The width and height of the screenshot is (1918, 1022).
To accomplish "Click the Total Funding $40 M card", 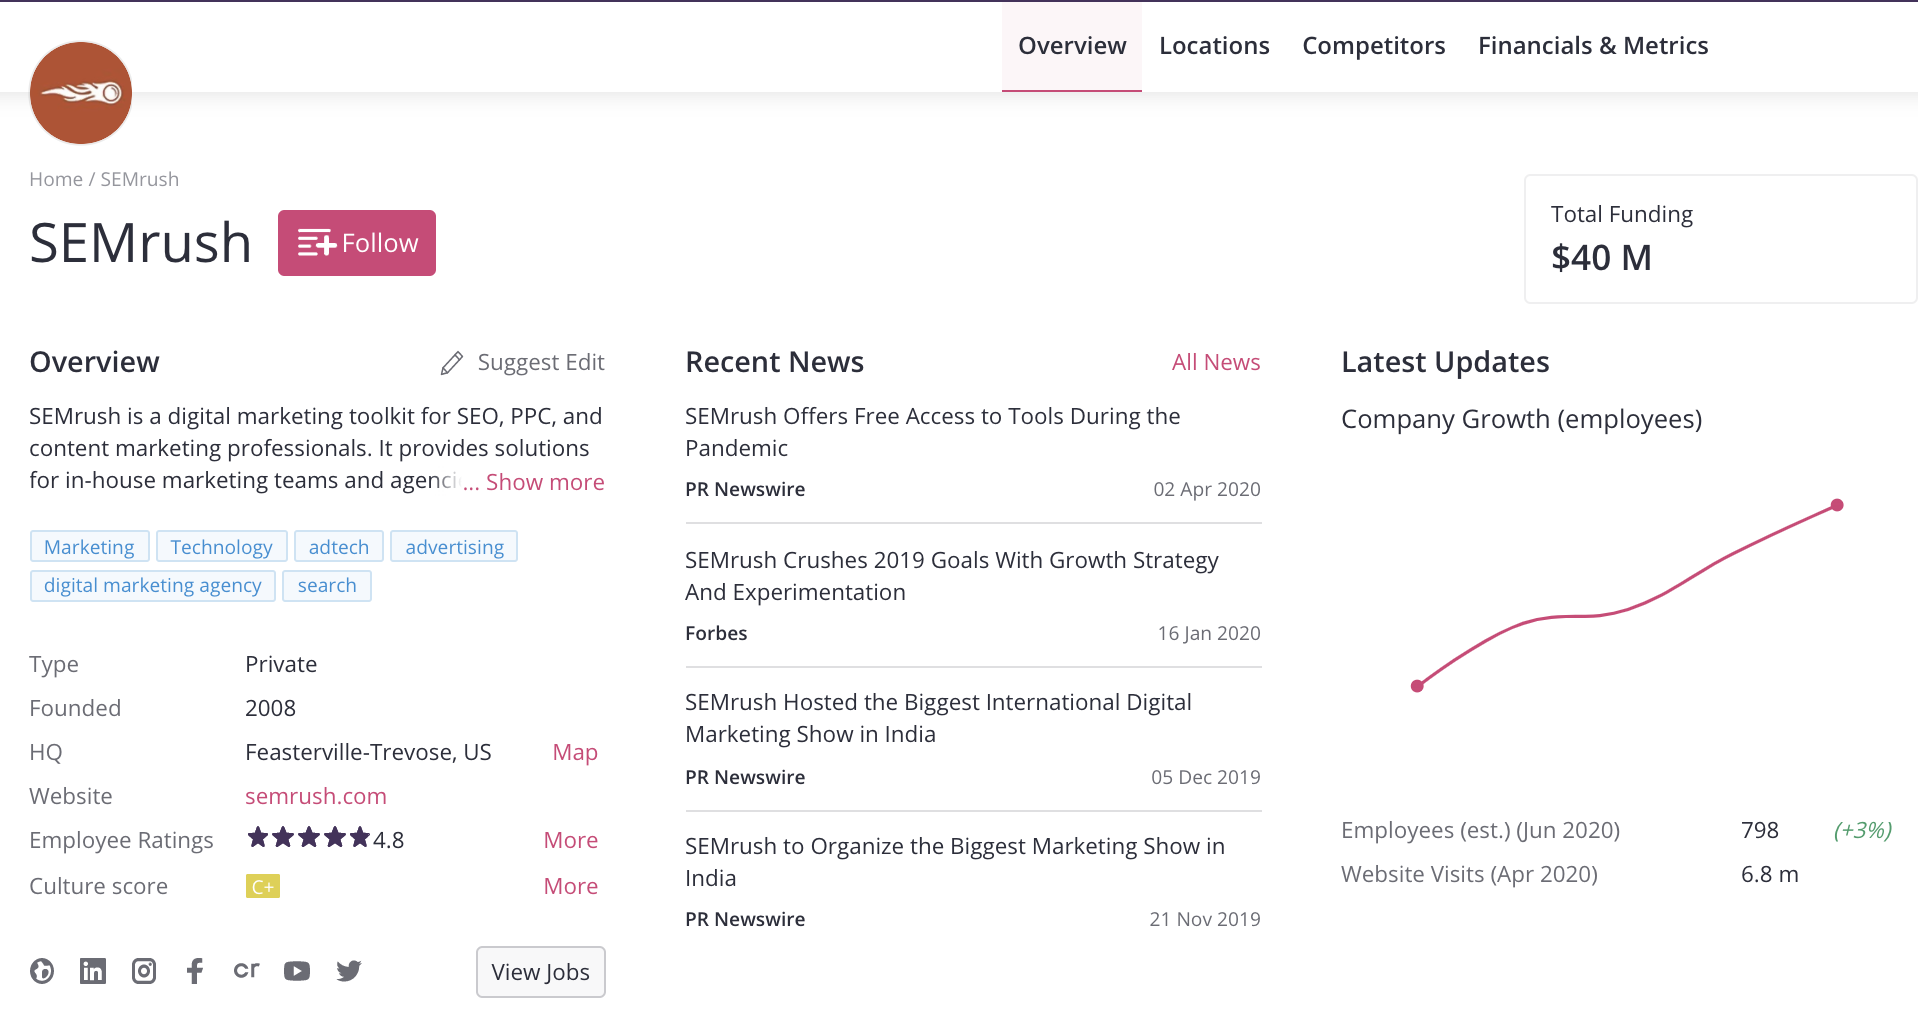I will click(x=1720, y=239).
